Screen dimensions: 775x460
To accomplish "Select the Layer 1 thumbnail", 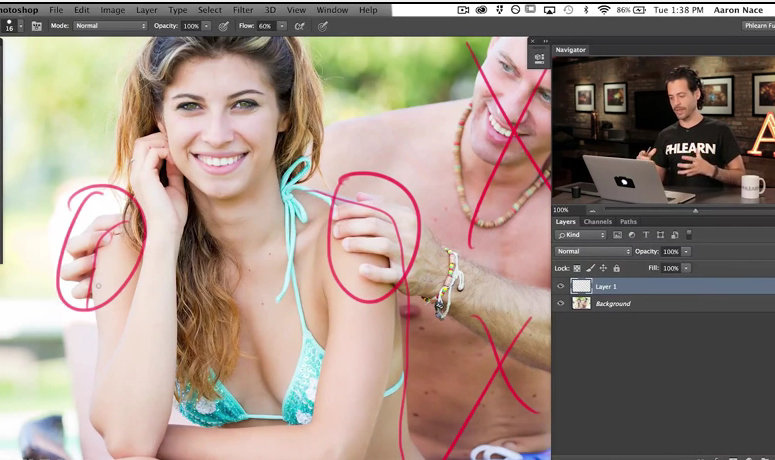I will coord(581,286).
